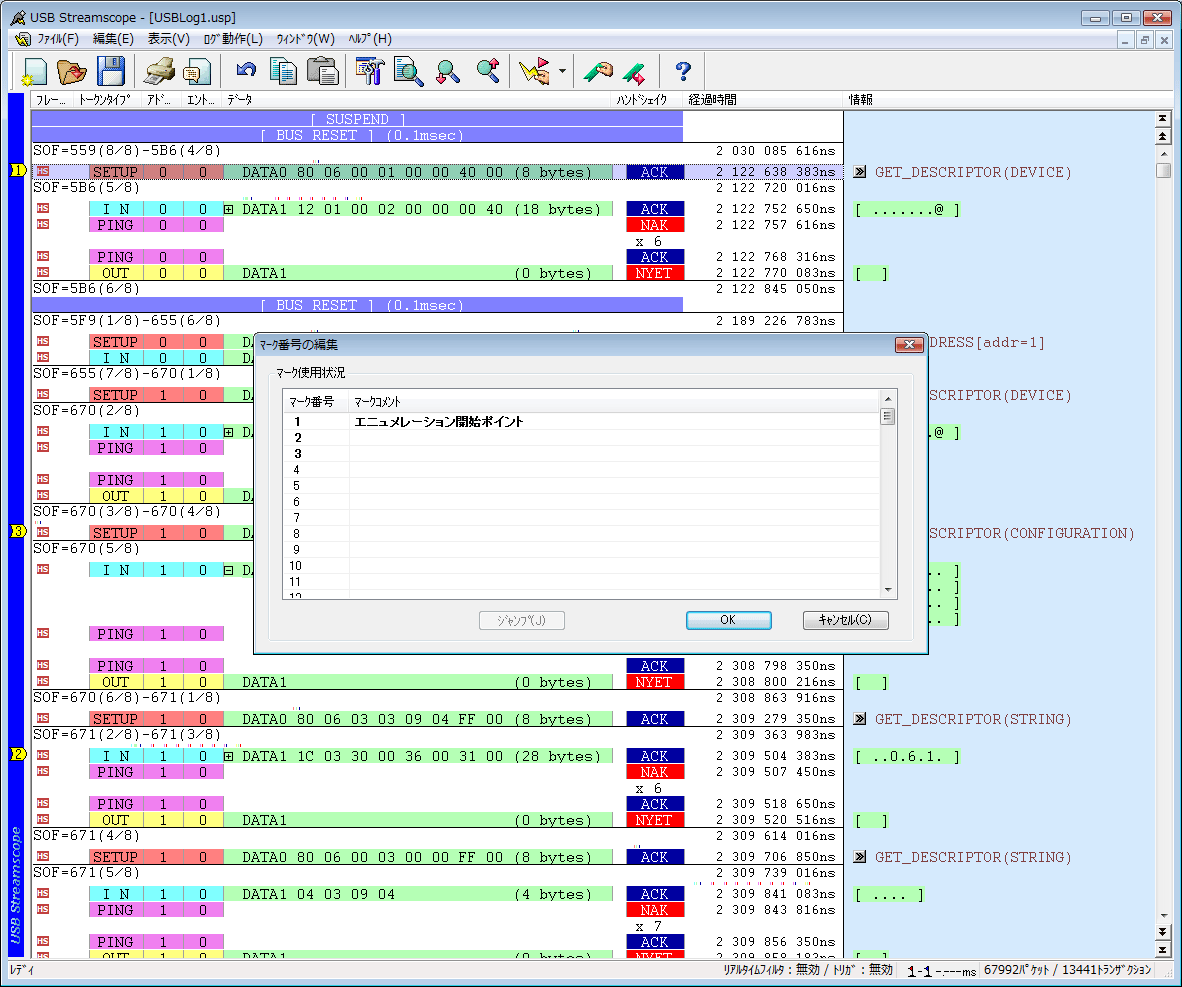Viewport: 1182px width, 987px height.
Task: Open the ウィンドウ(W) menu
Action: click(x=305, y=38)
